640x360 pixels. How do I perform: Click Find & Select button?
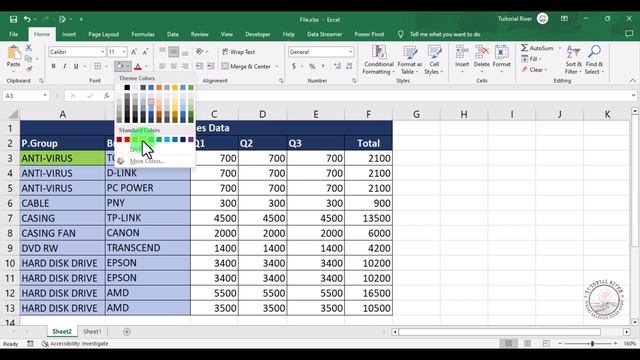click(x=594, y=60)
